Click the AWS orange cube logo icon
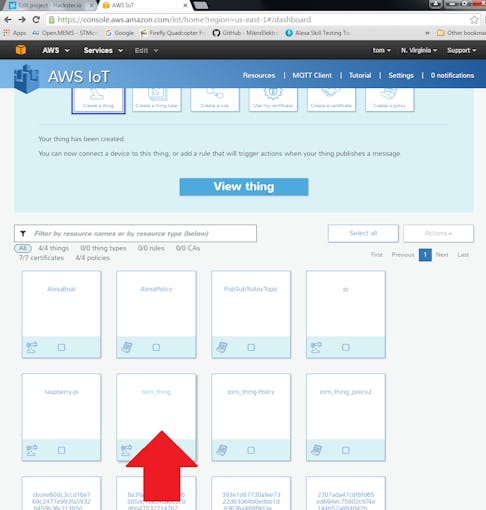Viewport: 486px width, 510px height. coord(21,50)
